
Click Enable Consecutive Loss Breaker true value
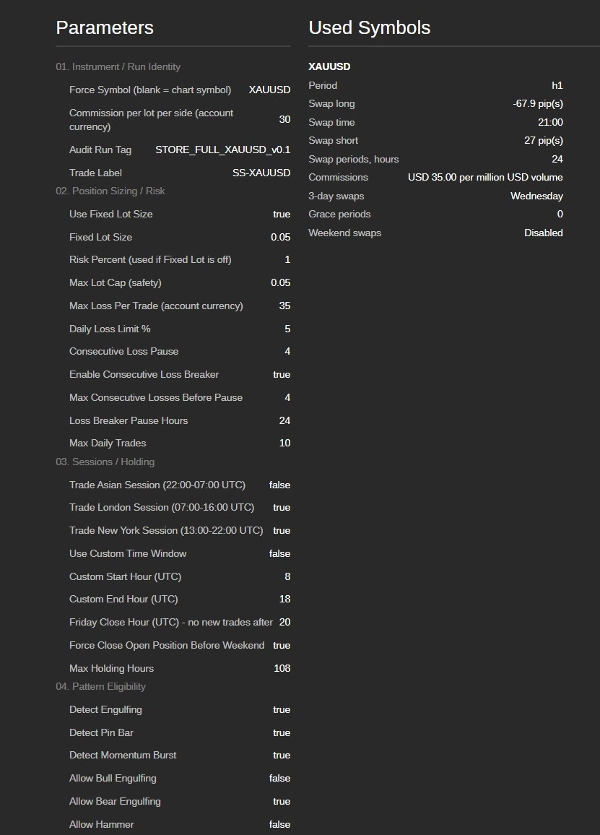click(282, 374)
